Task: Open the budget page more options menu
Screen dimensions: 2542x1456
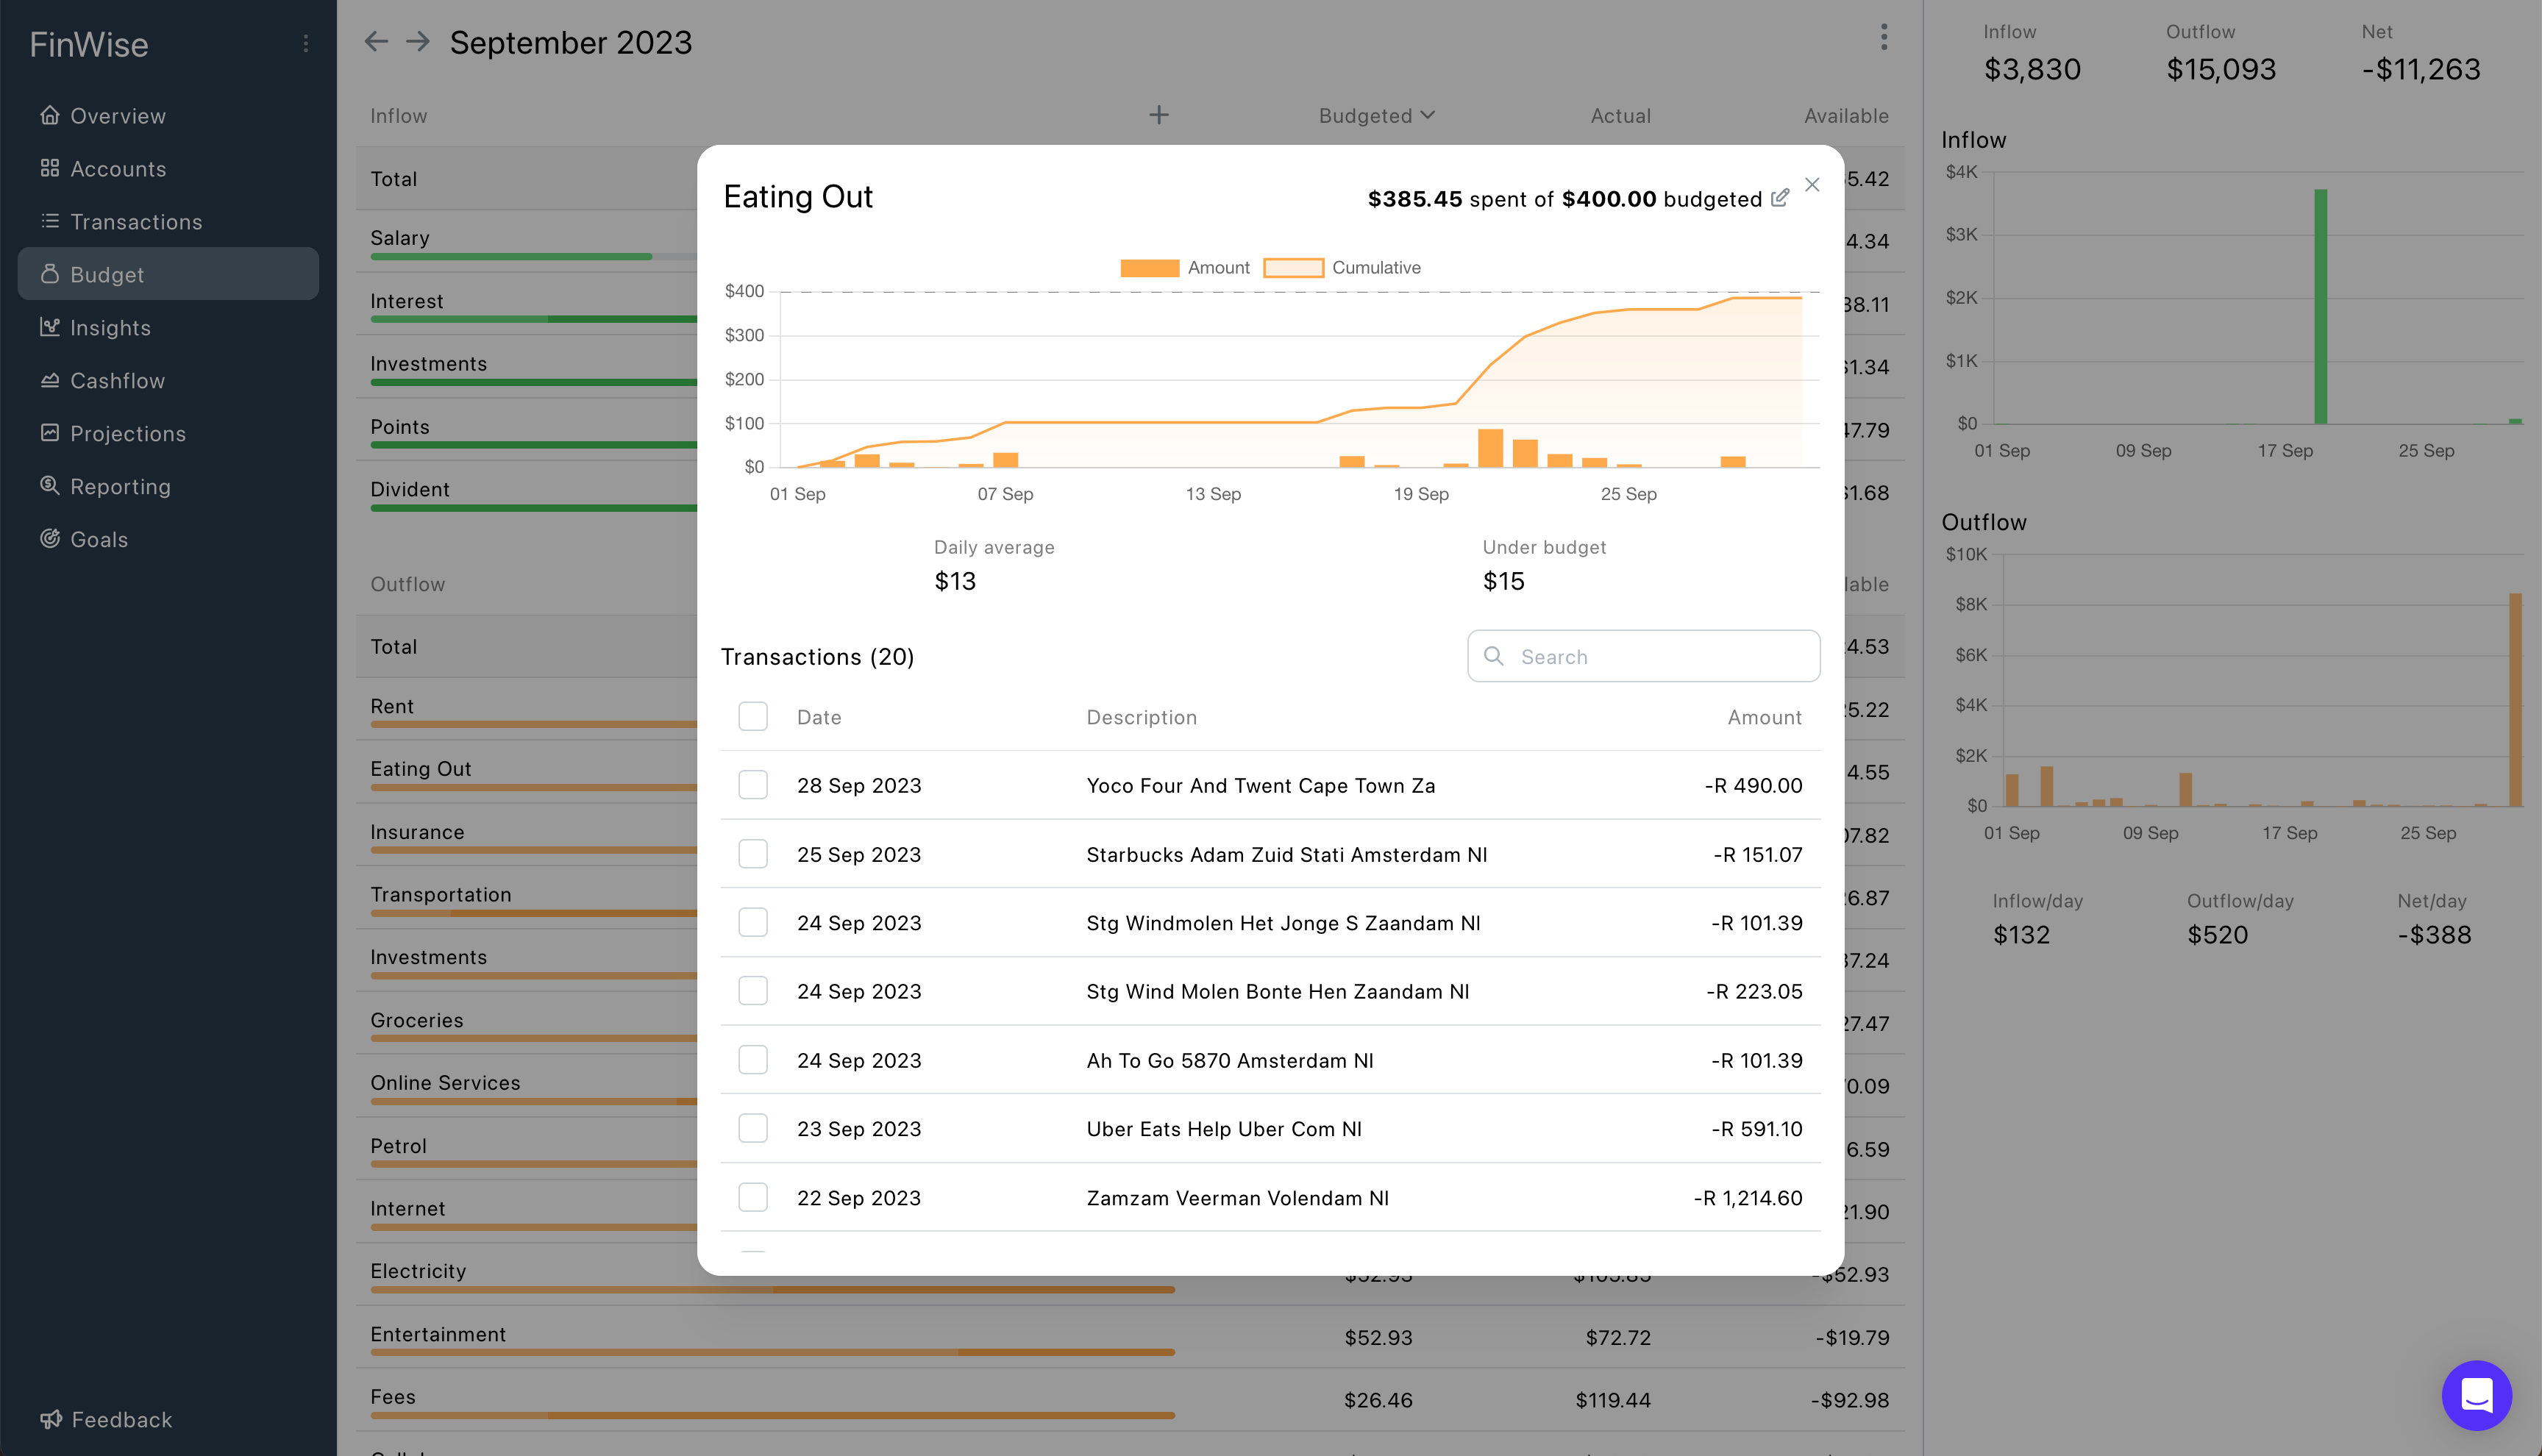Action: point(1884,38)
